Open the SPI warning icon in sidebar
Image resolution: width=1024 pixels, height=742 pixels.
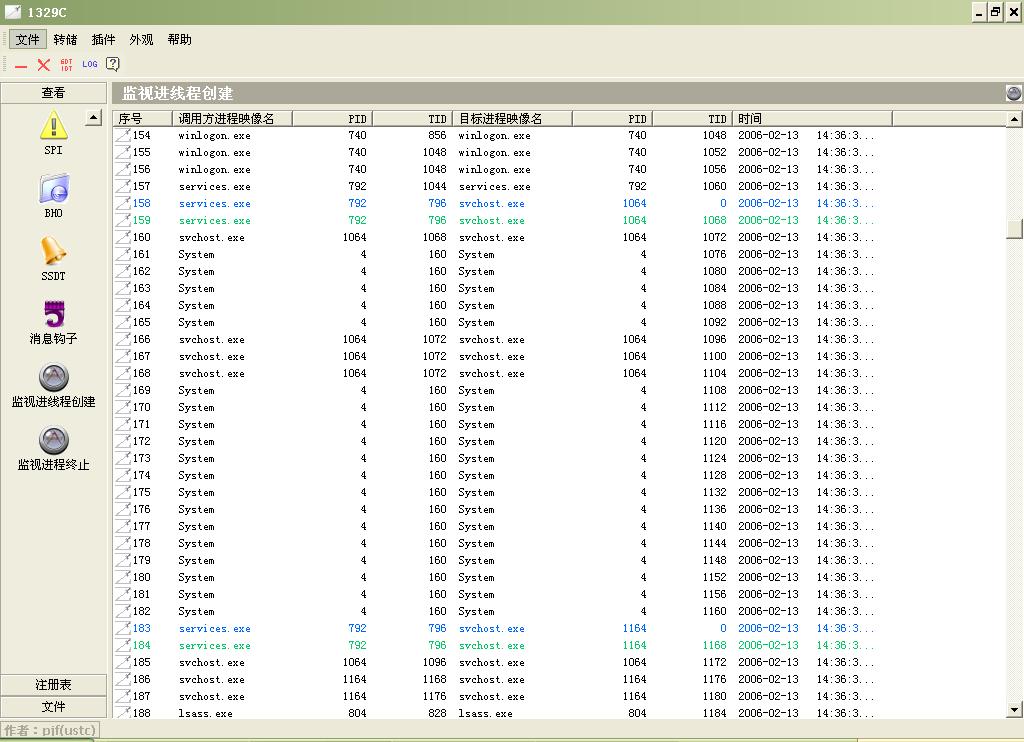pyautogui.click(x=53, y=126)
